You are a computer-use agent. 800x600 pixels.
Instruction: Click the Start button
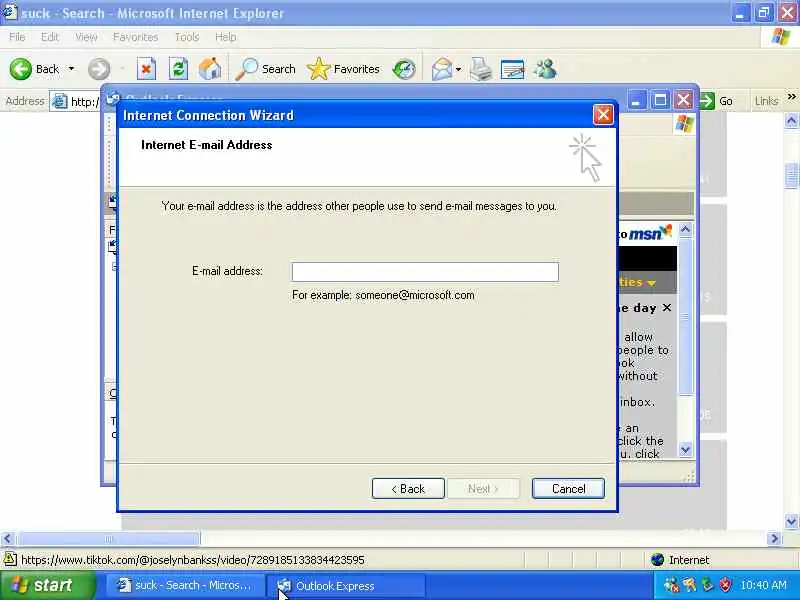point(47,585)
